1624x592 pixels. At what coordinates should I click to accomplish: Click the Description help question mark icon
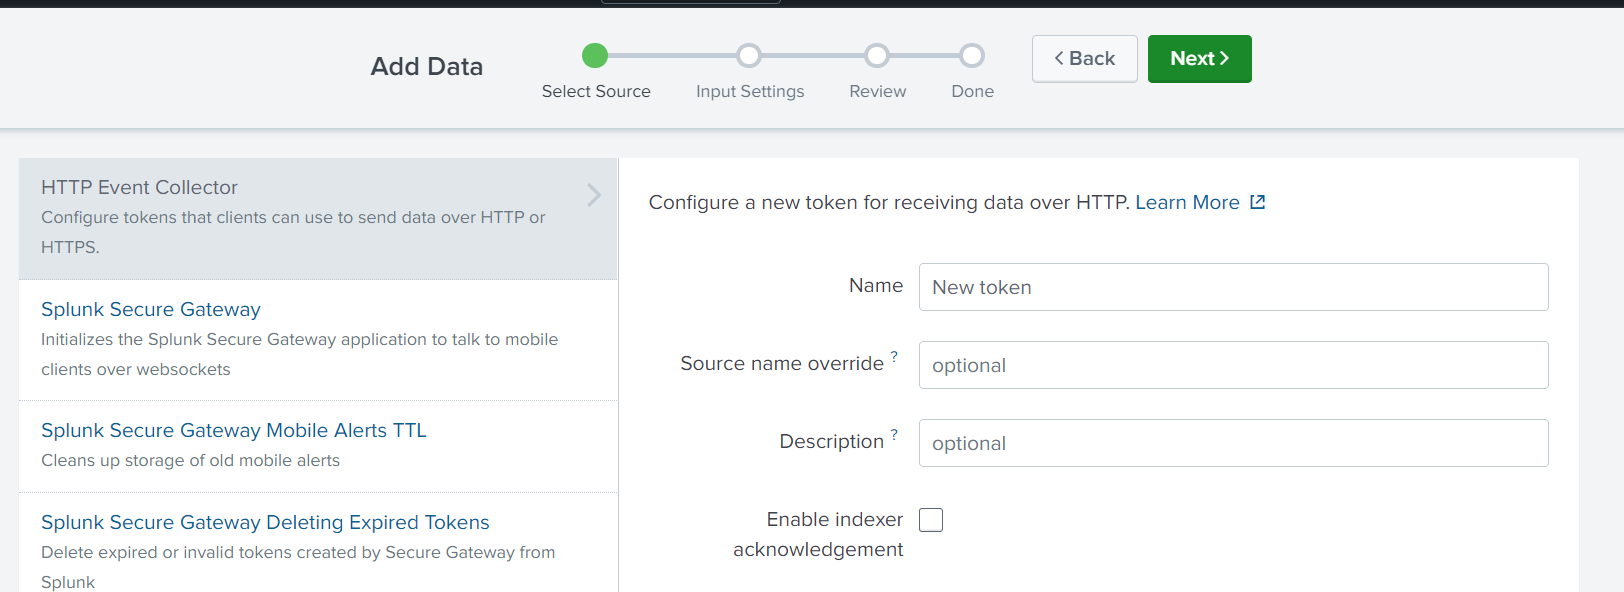click(894, 434)
